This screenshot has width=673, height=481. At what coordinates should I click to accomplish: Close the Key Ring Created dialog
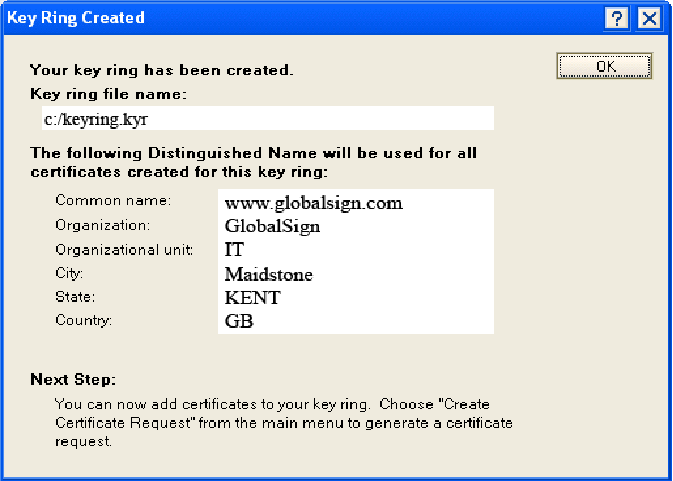tap(649, 18)
